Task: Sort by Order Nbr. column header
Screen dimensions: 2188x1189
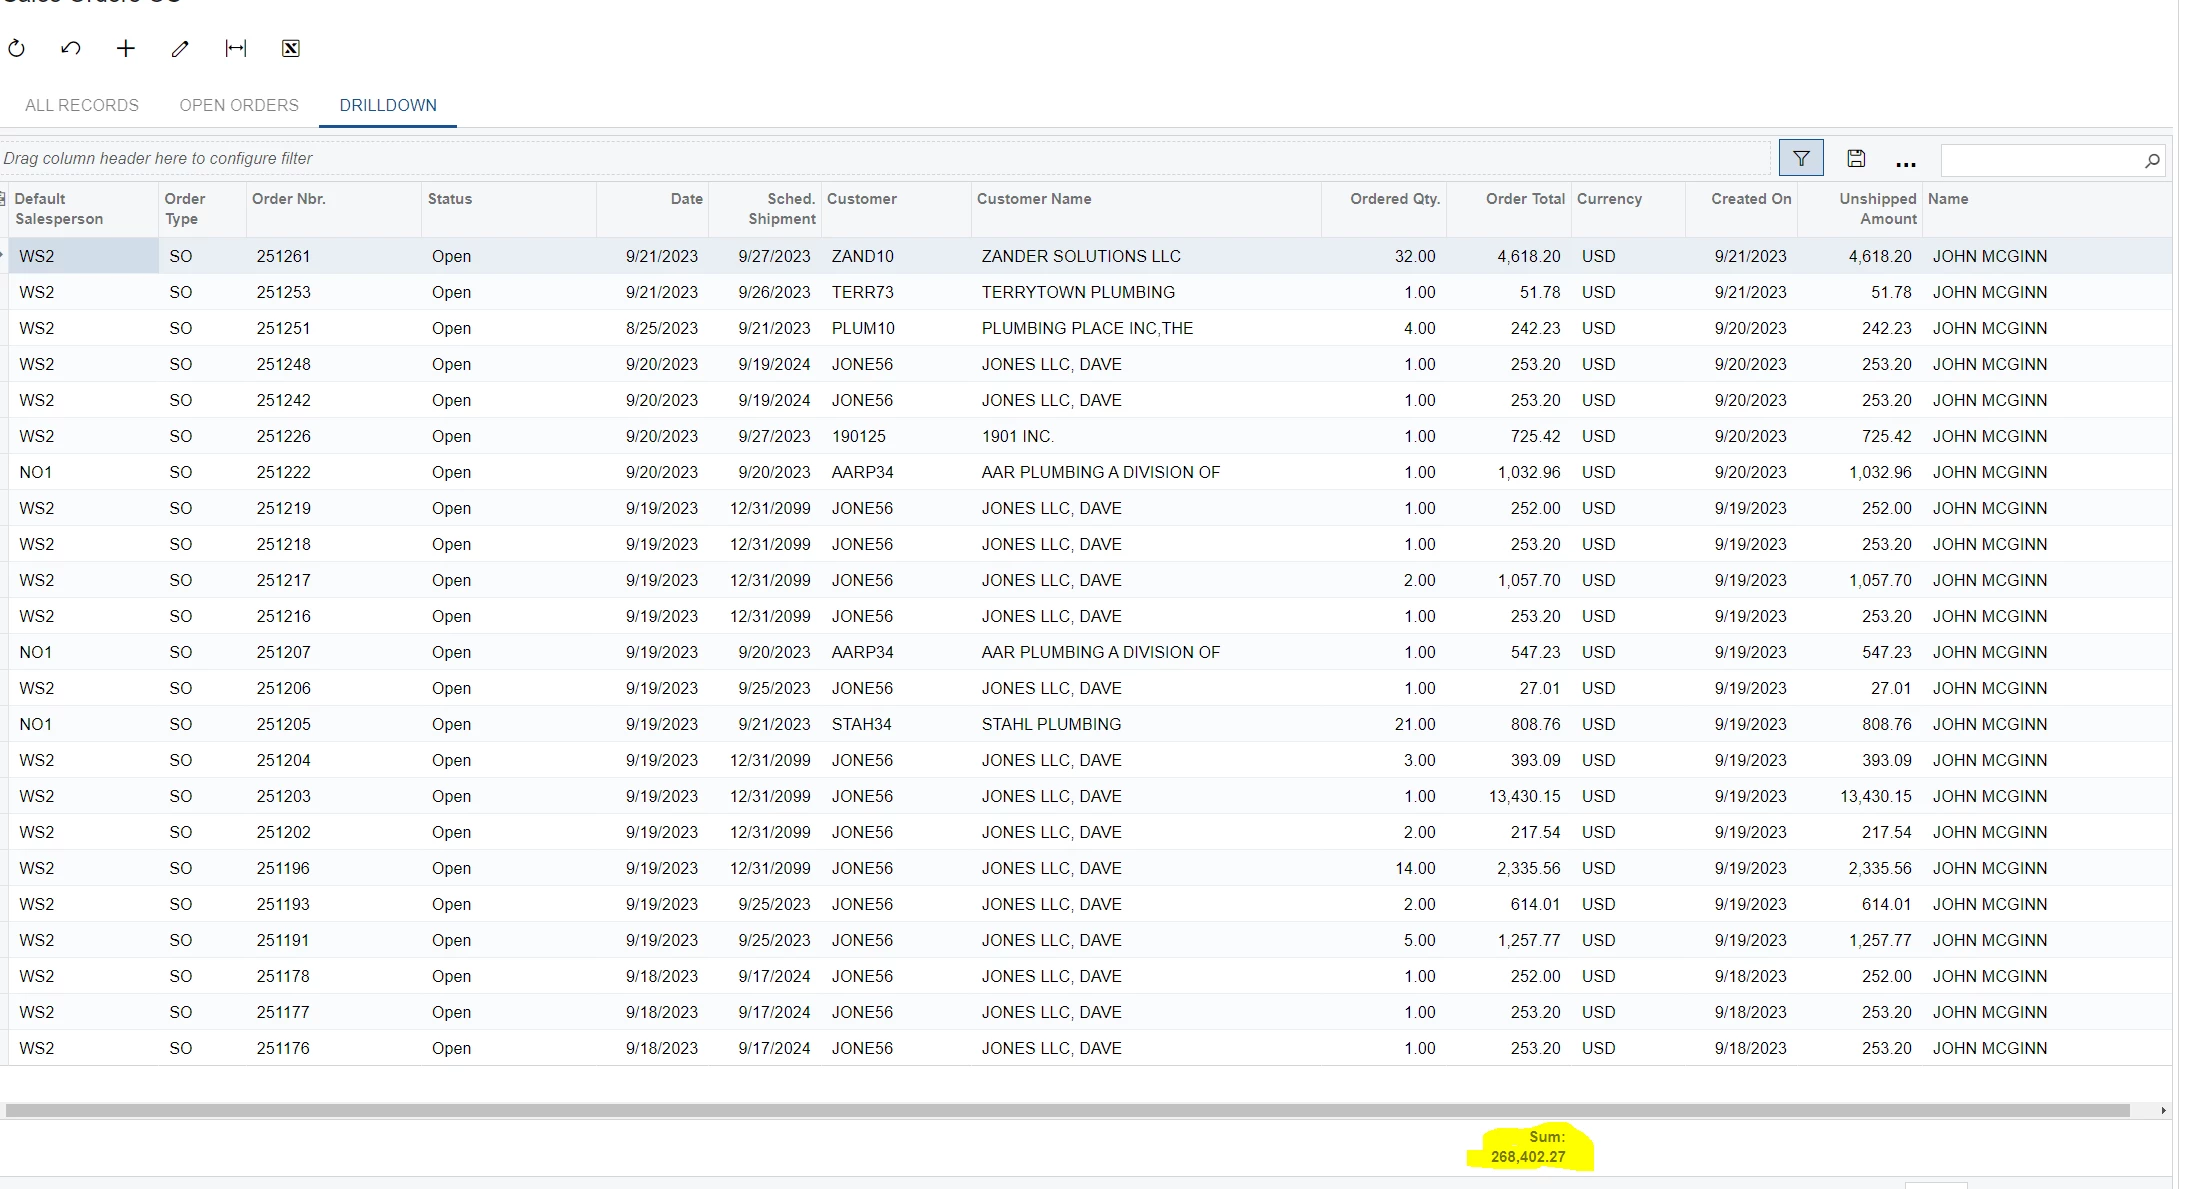Action: coord(289,199)
